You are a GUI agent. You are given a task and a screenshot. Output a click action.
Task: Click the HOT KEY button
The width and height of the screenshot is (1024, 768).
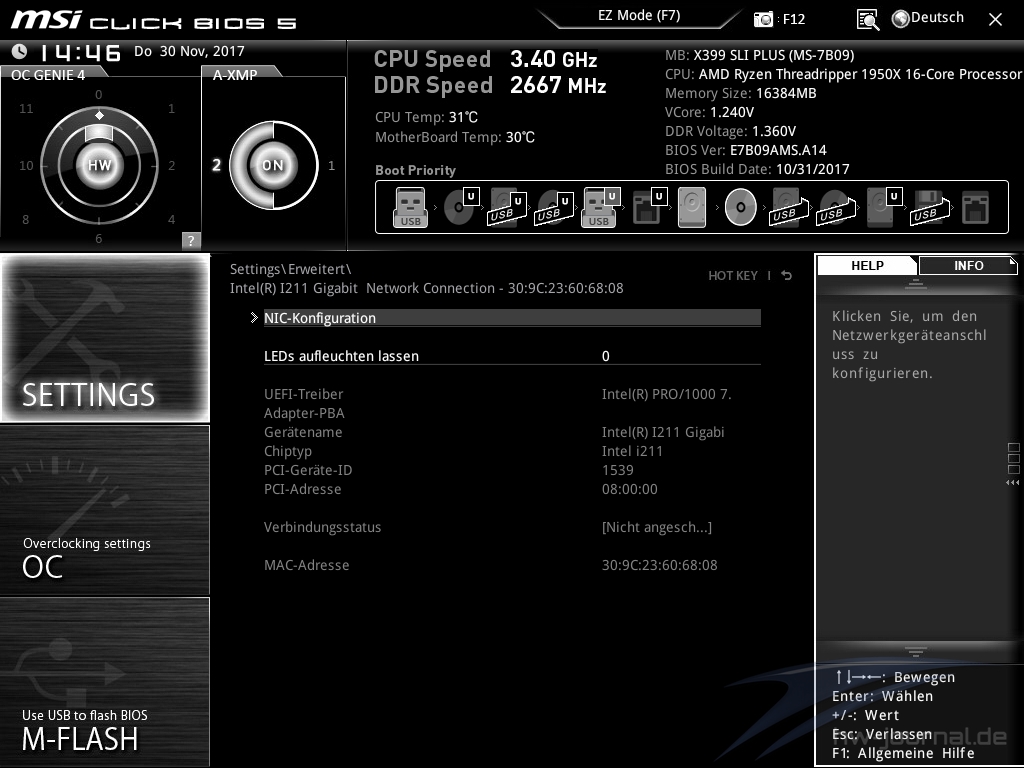[x=733, y=276]
